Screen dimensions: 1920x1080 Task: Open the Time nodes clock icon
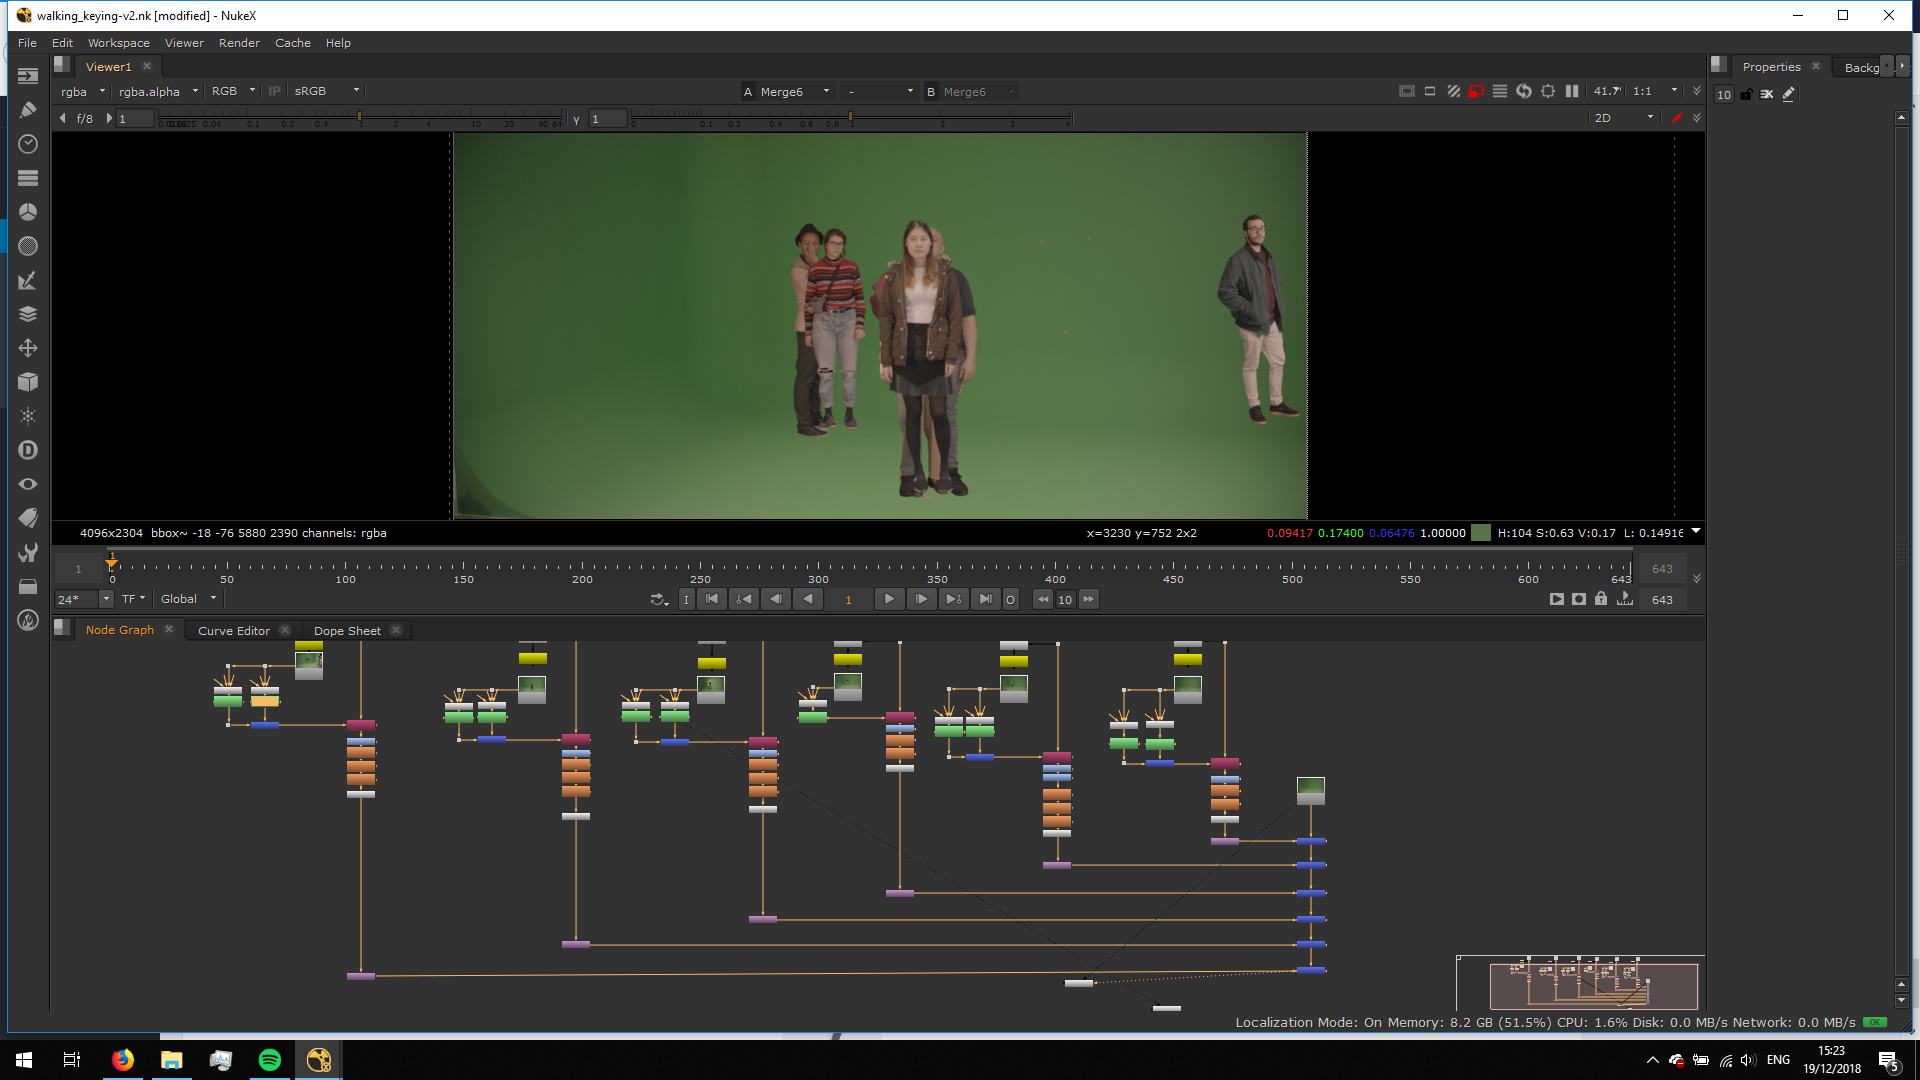28,144
